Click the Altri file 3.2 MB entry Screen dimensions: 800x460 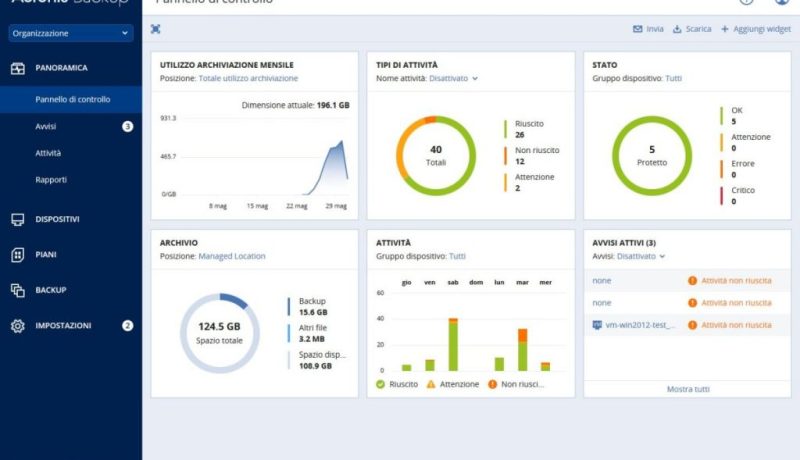[x=308, y=333]
